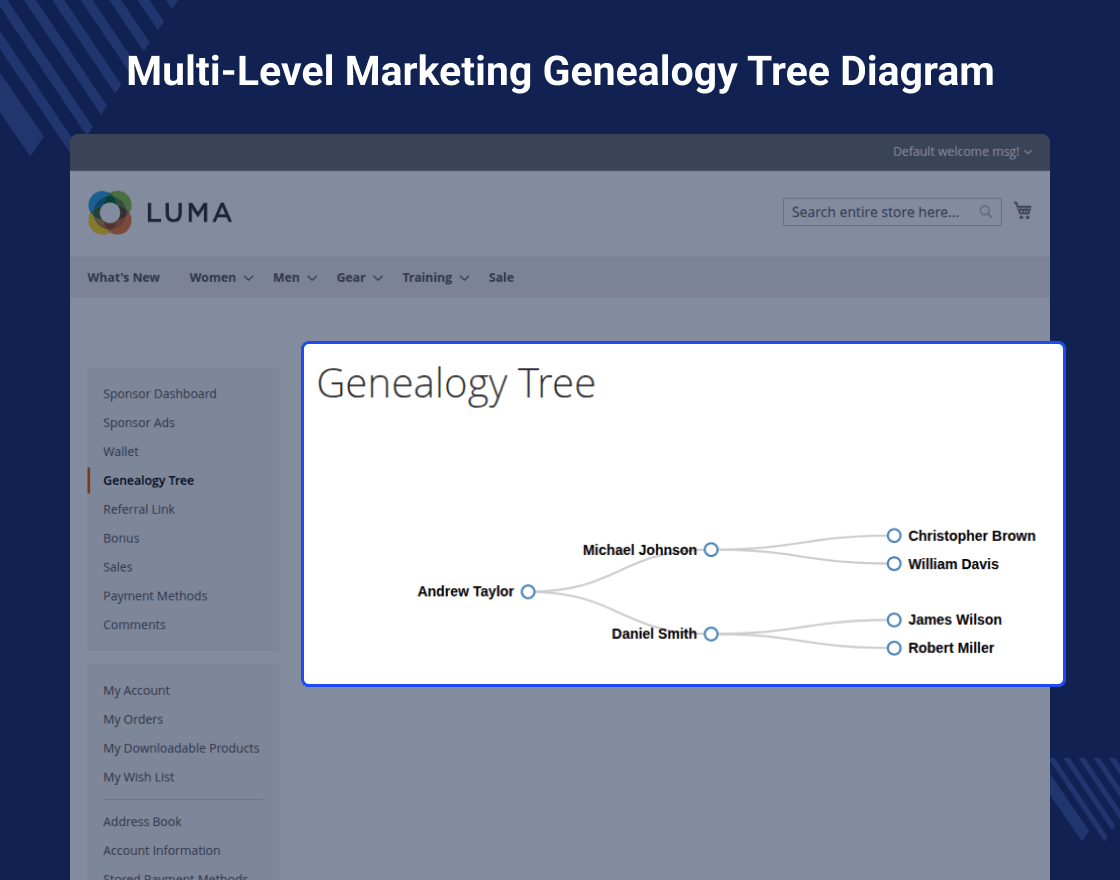
Task: Open the Sale menu item
Action: [x=501, y=277]
